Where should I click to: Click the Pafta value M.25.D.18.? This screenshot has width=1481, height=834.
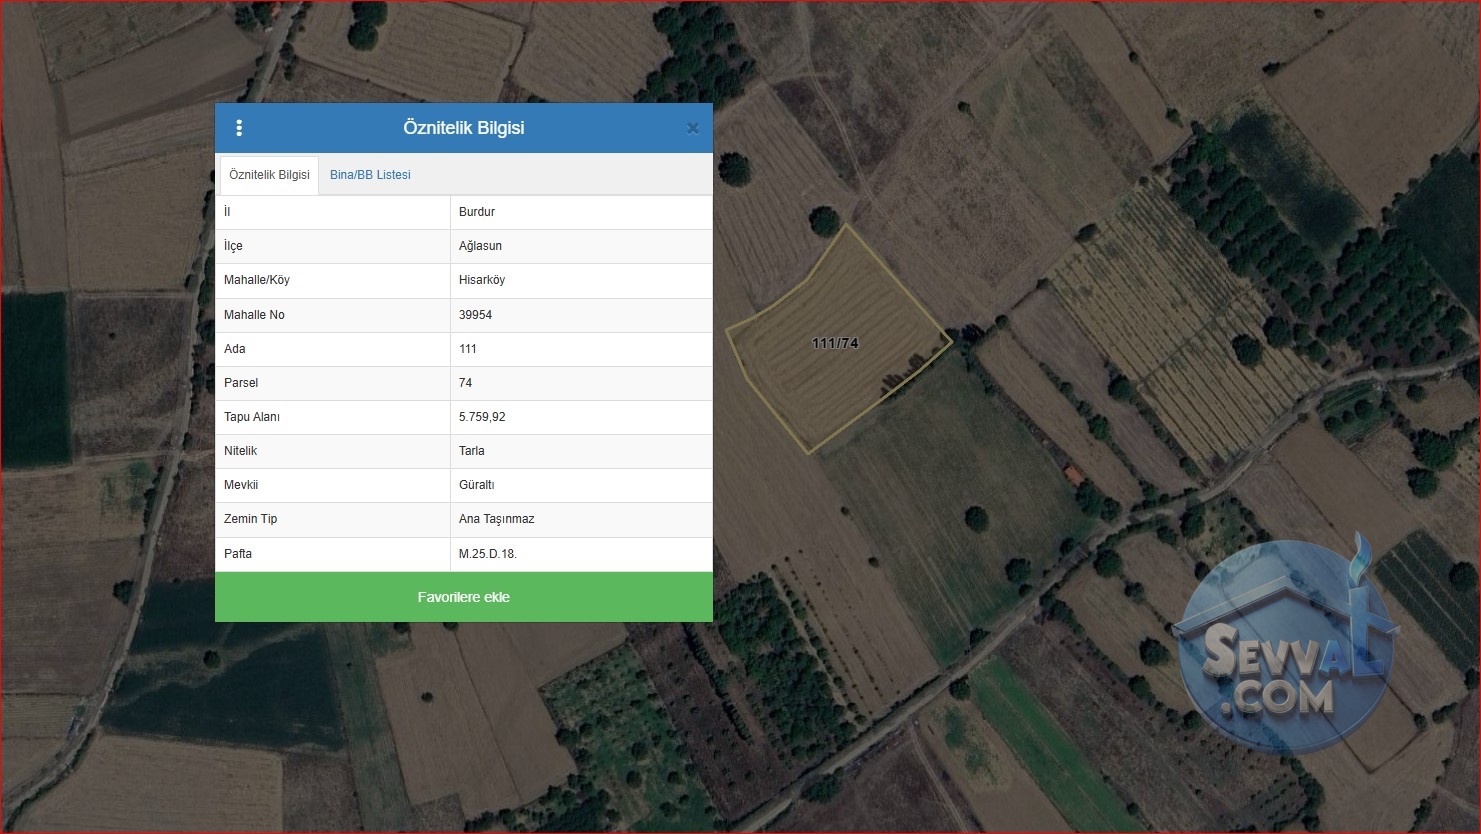click(x=488, y=554)
